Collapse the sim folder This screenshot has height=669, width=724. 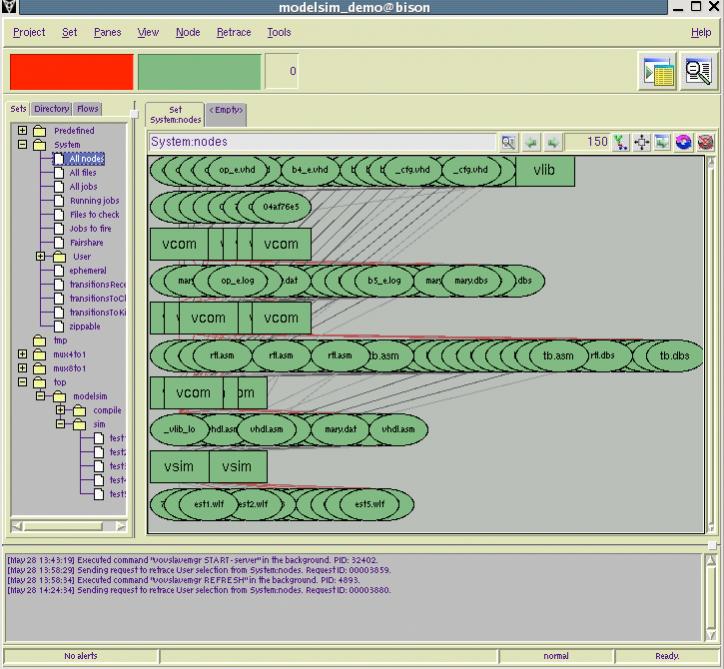coord(60,423)
